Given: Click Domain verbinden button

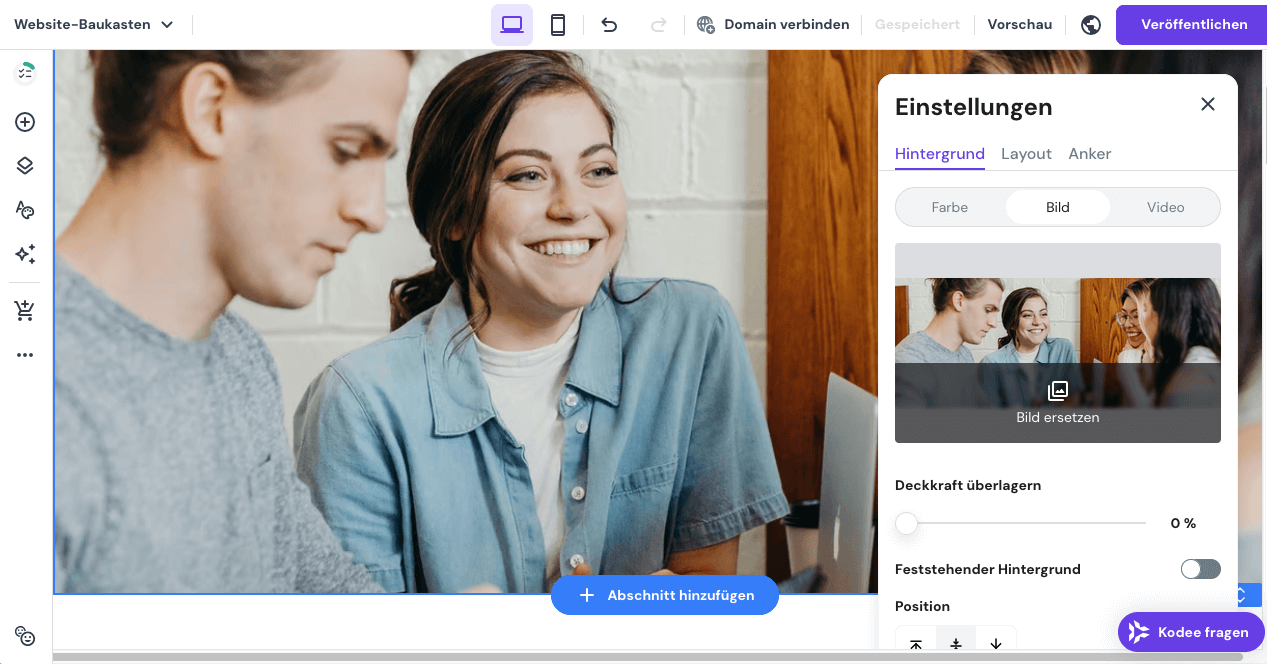Looking at the screenshot, I should 773,24.
